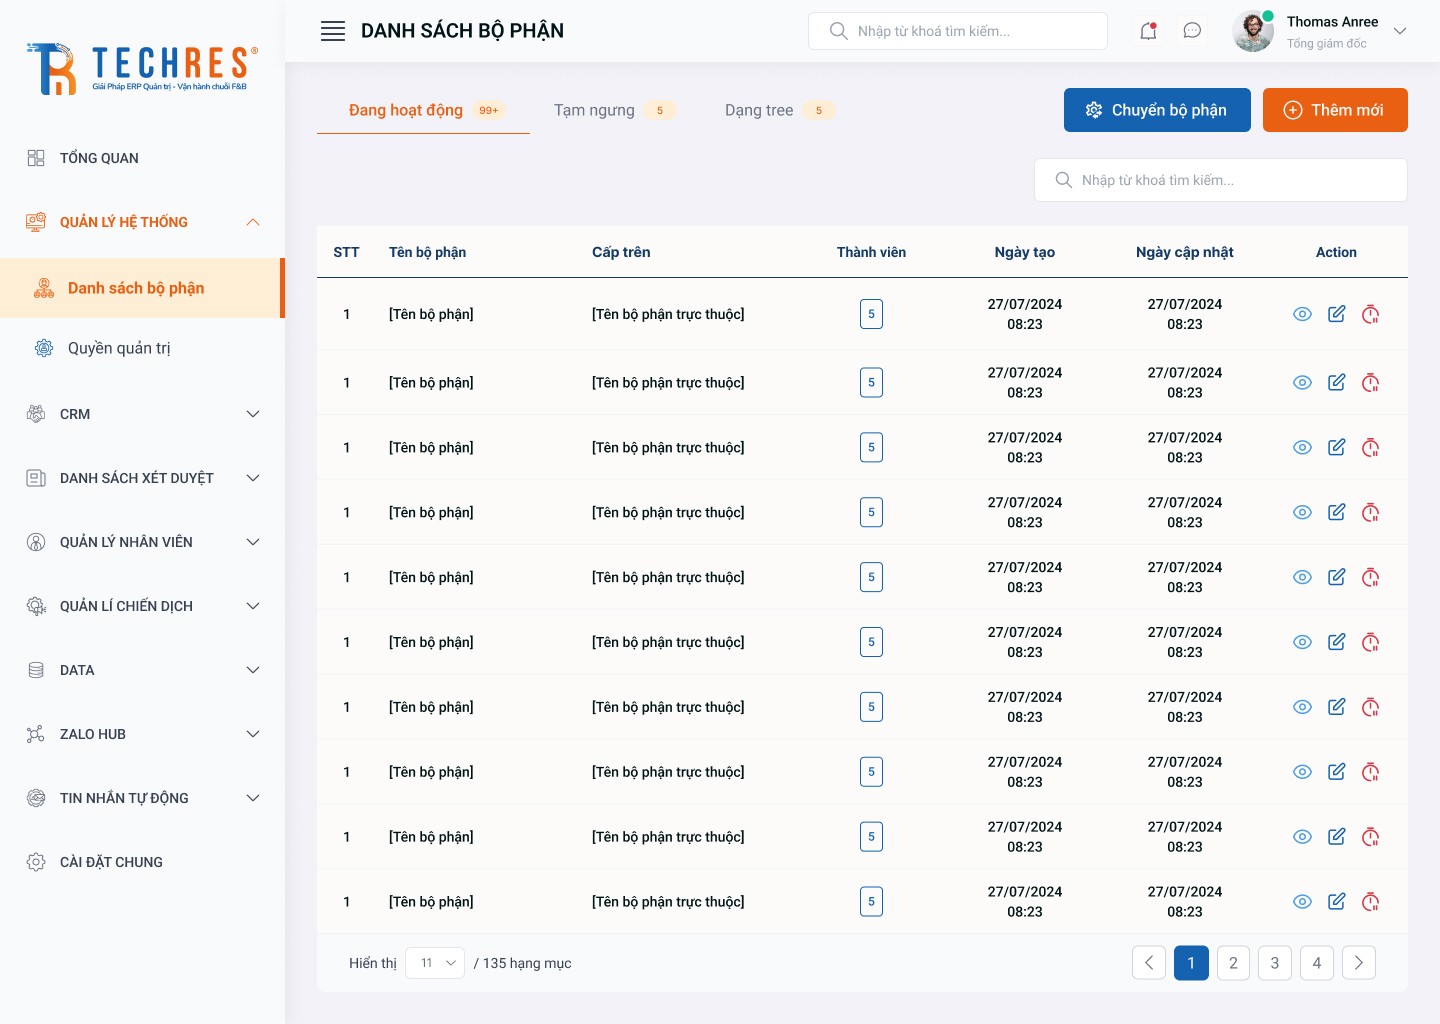The image size is (1440, 1024).
Task: Focus the header search field
Action: pyautogui.click(x=958, y=31)
